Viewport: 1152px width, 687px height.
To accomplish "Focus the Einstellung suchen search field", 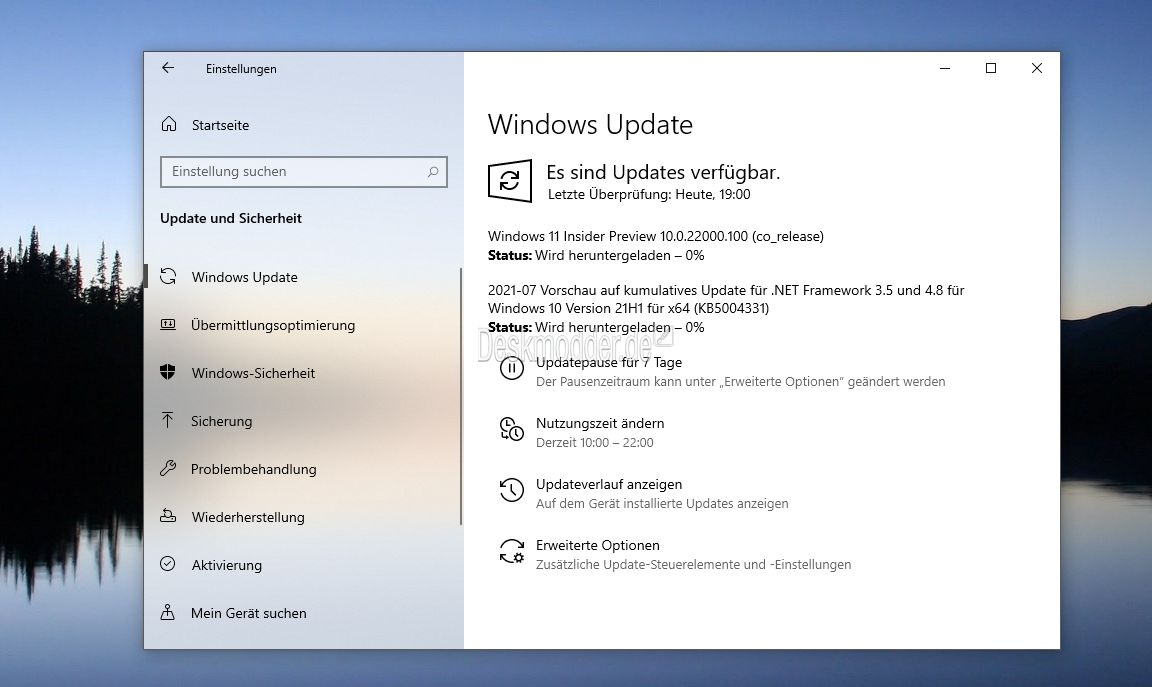I will [303, 172].
